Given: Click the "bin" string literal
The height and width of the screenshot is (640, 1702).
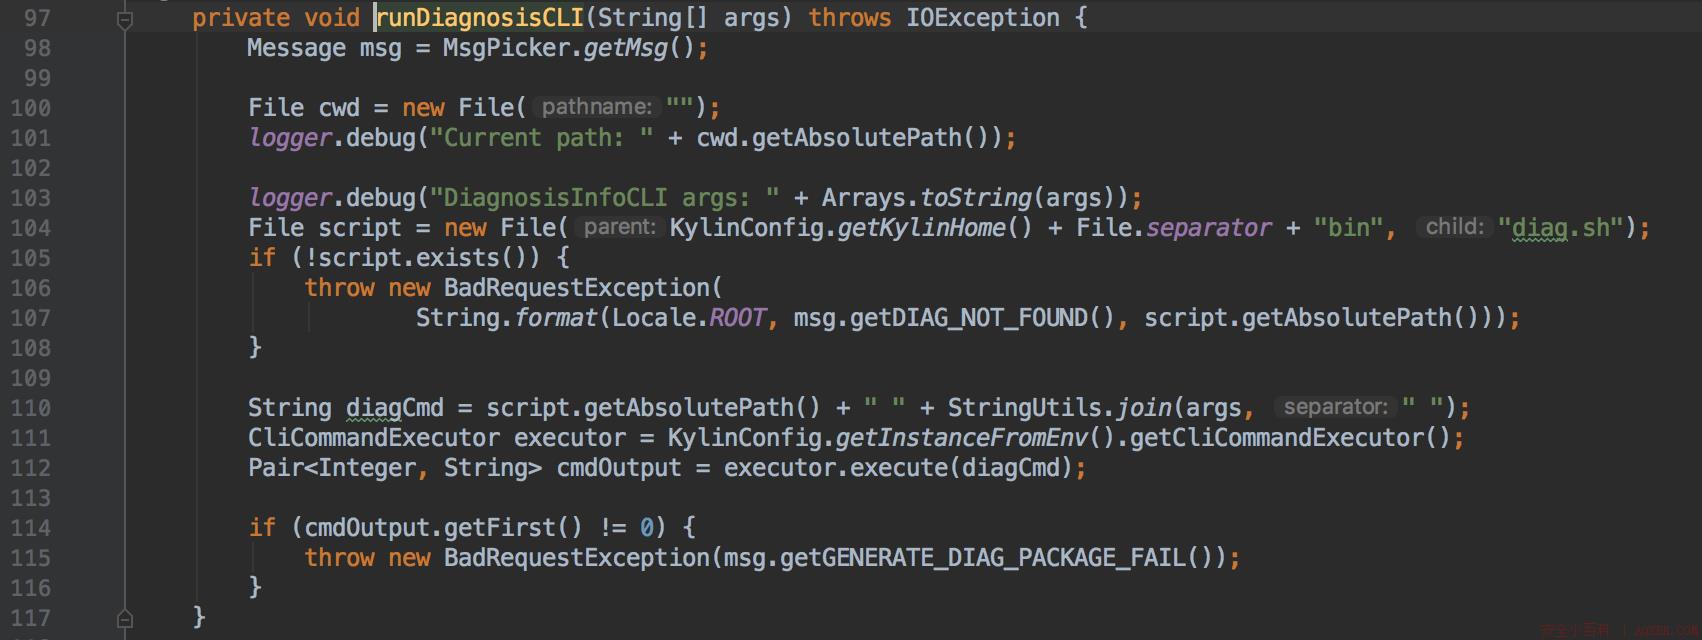Looking at the screenshot, I should coord(1348,228).
